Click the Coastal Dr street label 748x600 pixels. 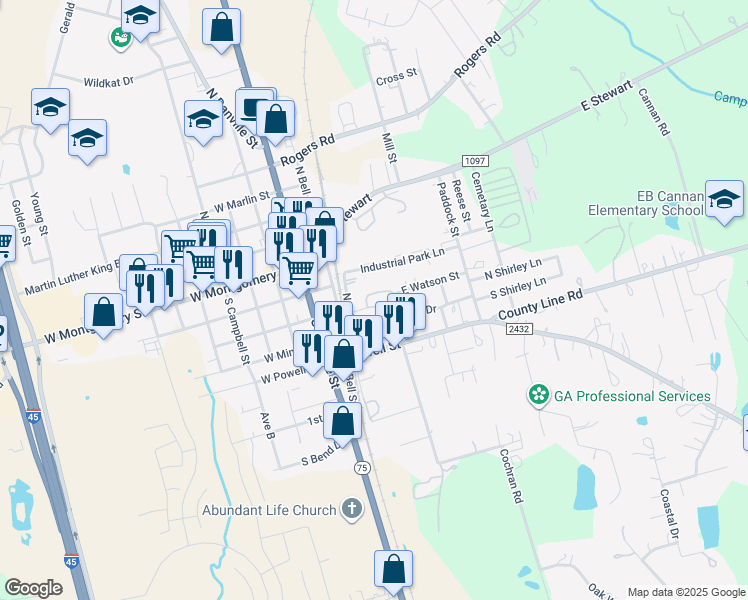(x=669, y=514)
